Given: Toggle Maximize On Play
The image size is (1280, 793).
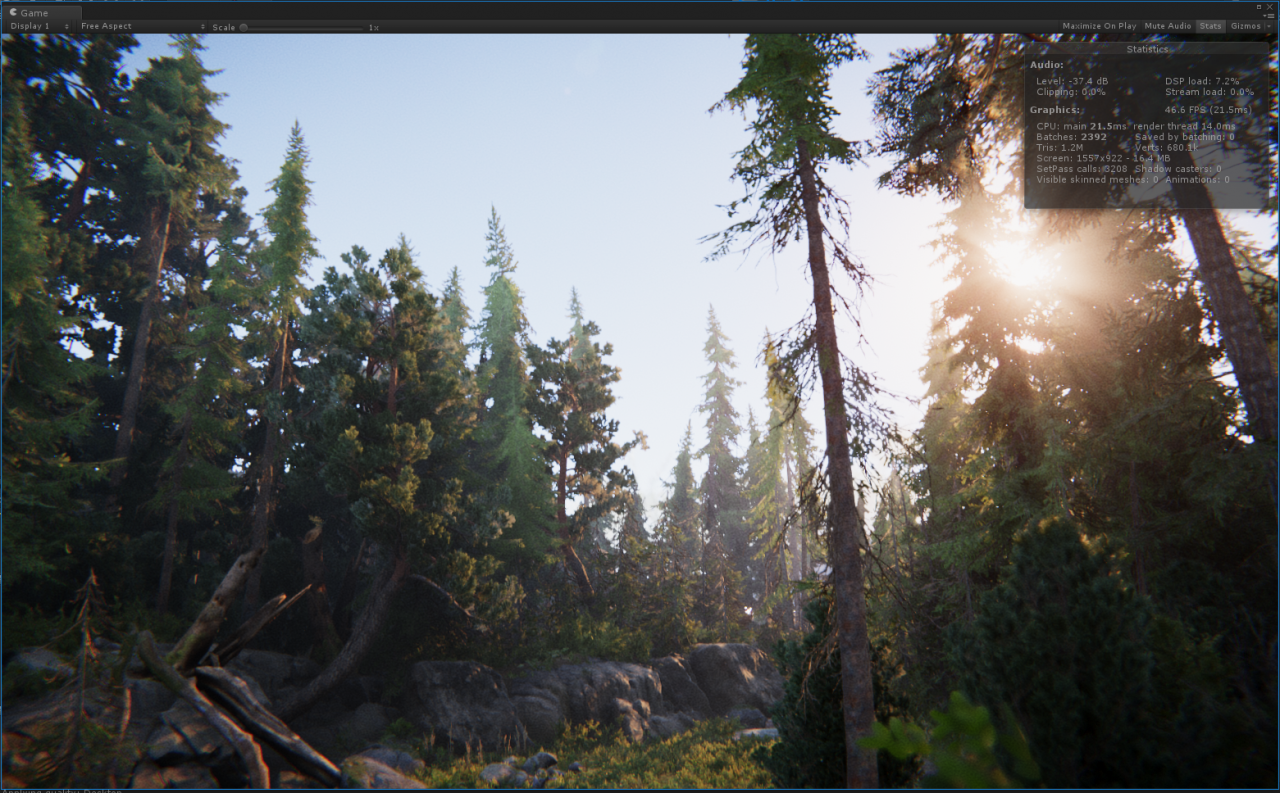Looking at the screenshot, I should point(1098,26).
